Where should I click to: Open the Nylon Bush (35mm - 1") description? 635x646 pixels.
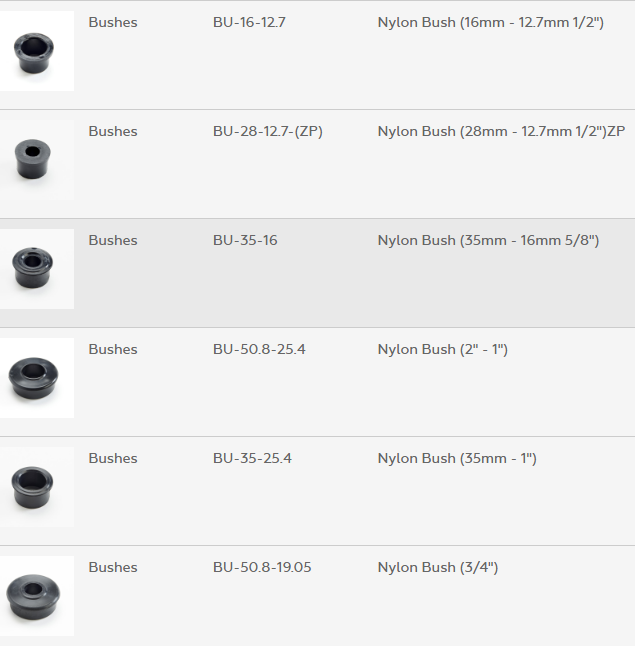[x=457, y=458]
